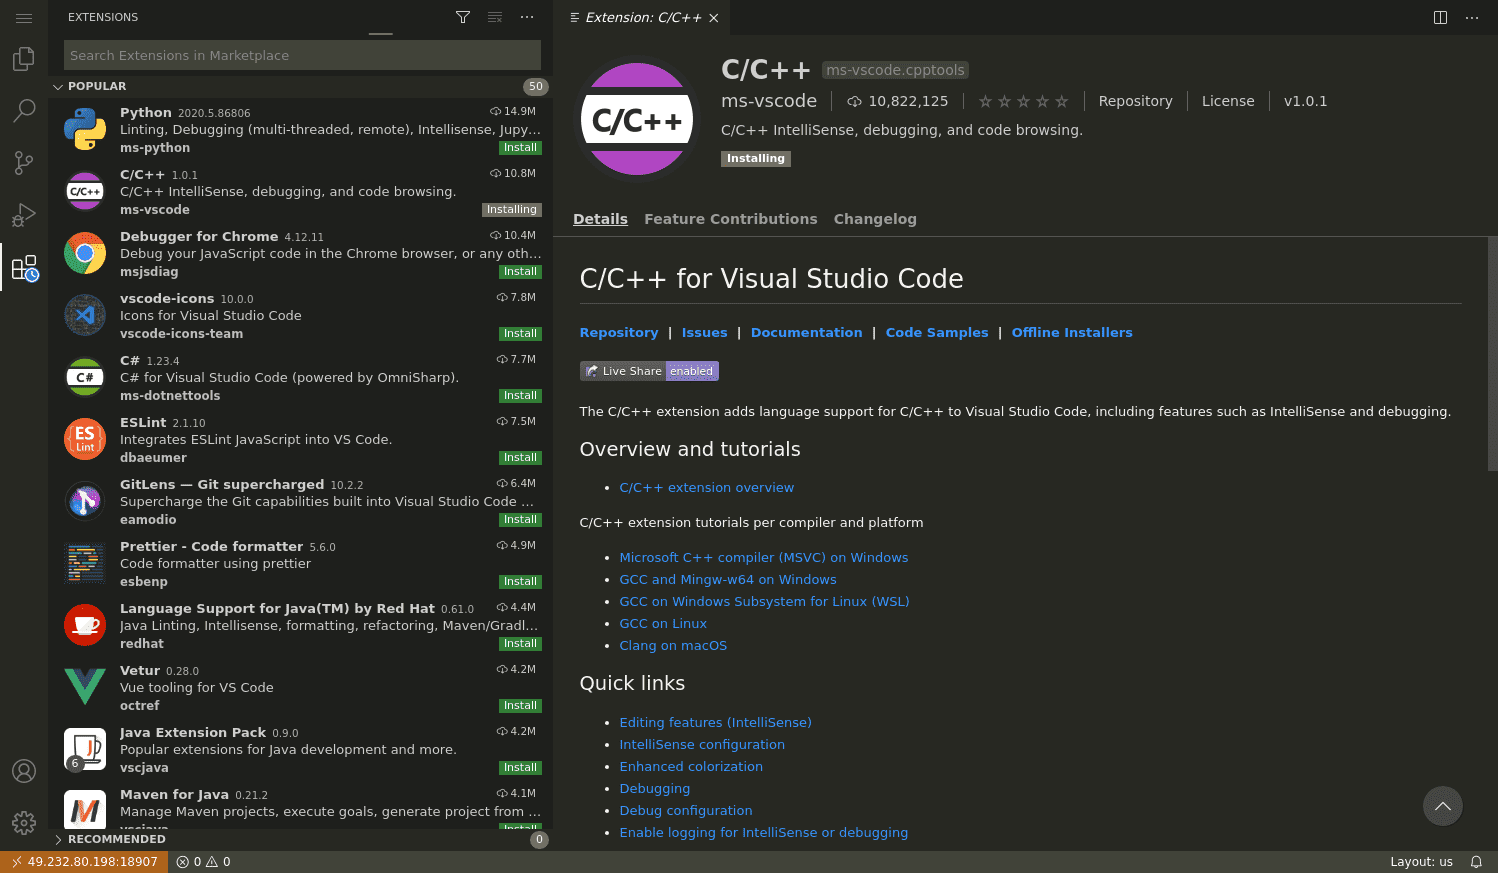Install the C# extension
This screenshot has width=1498, height=873.
click(x=520, y=396)
